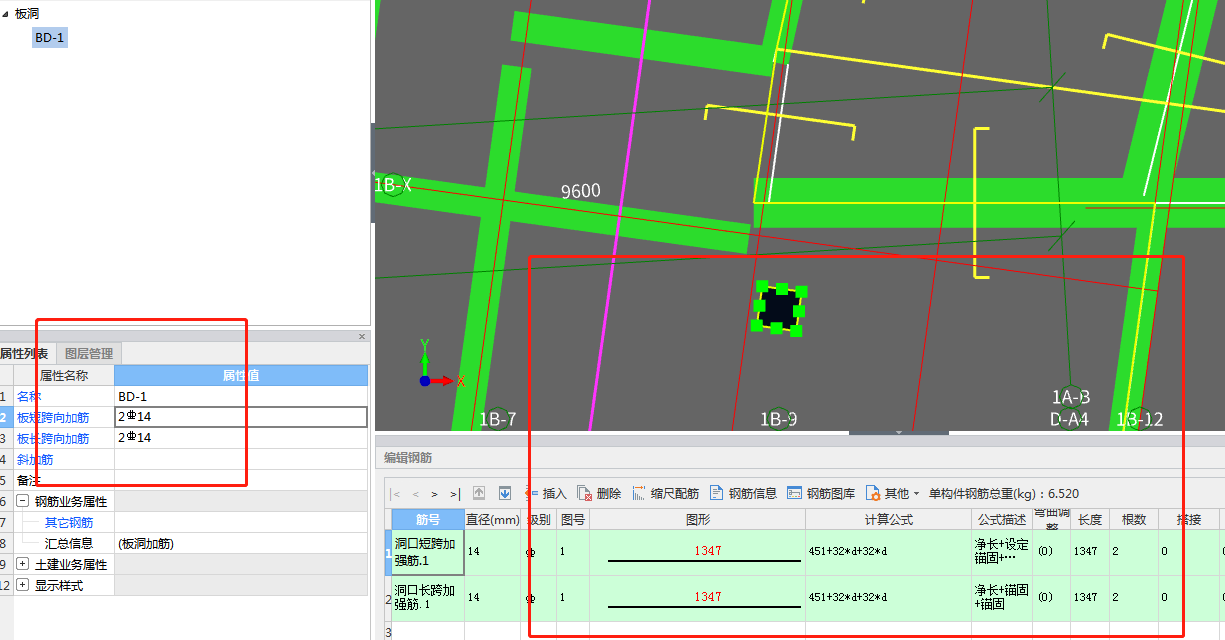The image size is (1225, 640).
Task: Select BD-1 in the component tree
Action: (50, 37)
